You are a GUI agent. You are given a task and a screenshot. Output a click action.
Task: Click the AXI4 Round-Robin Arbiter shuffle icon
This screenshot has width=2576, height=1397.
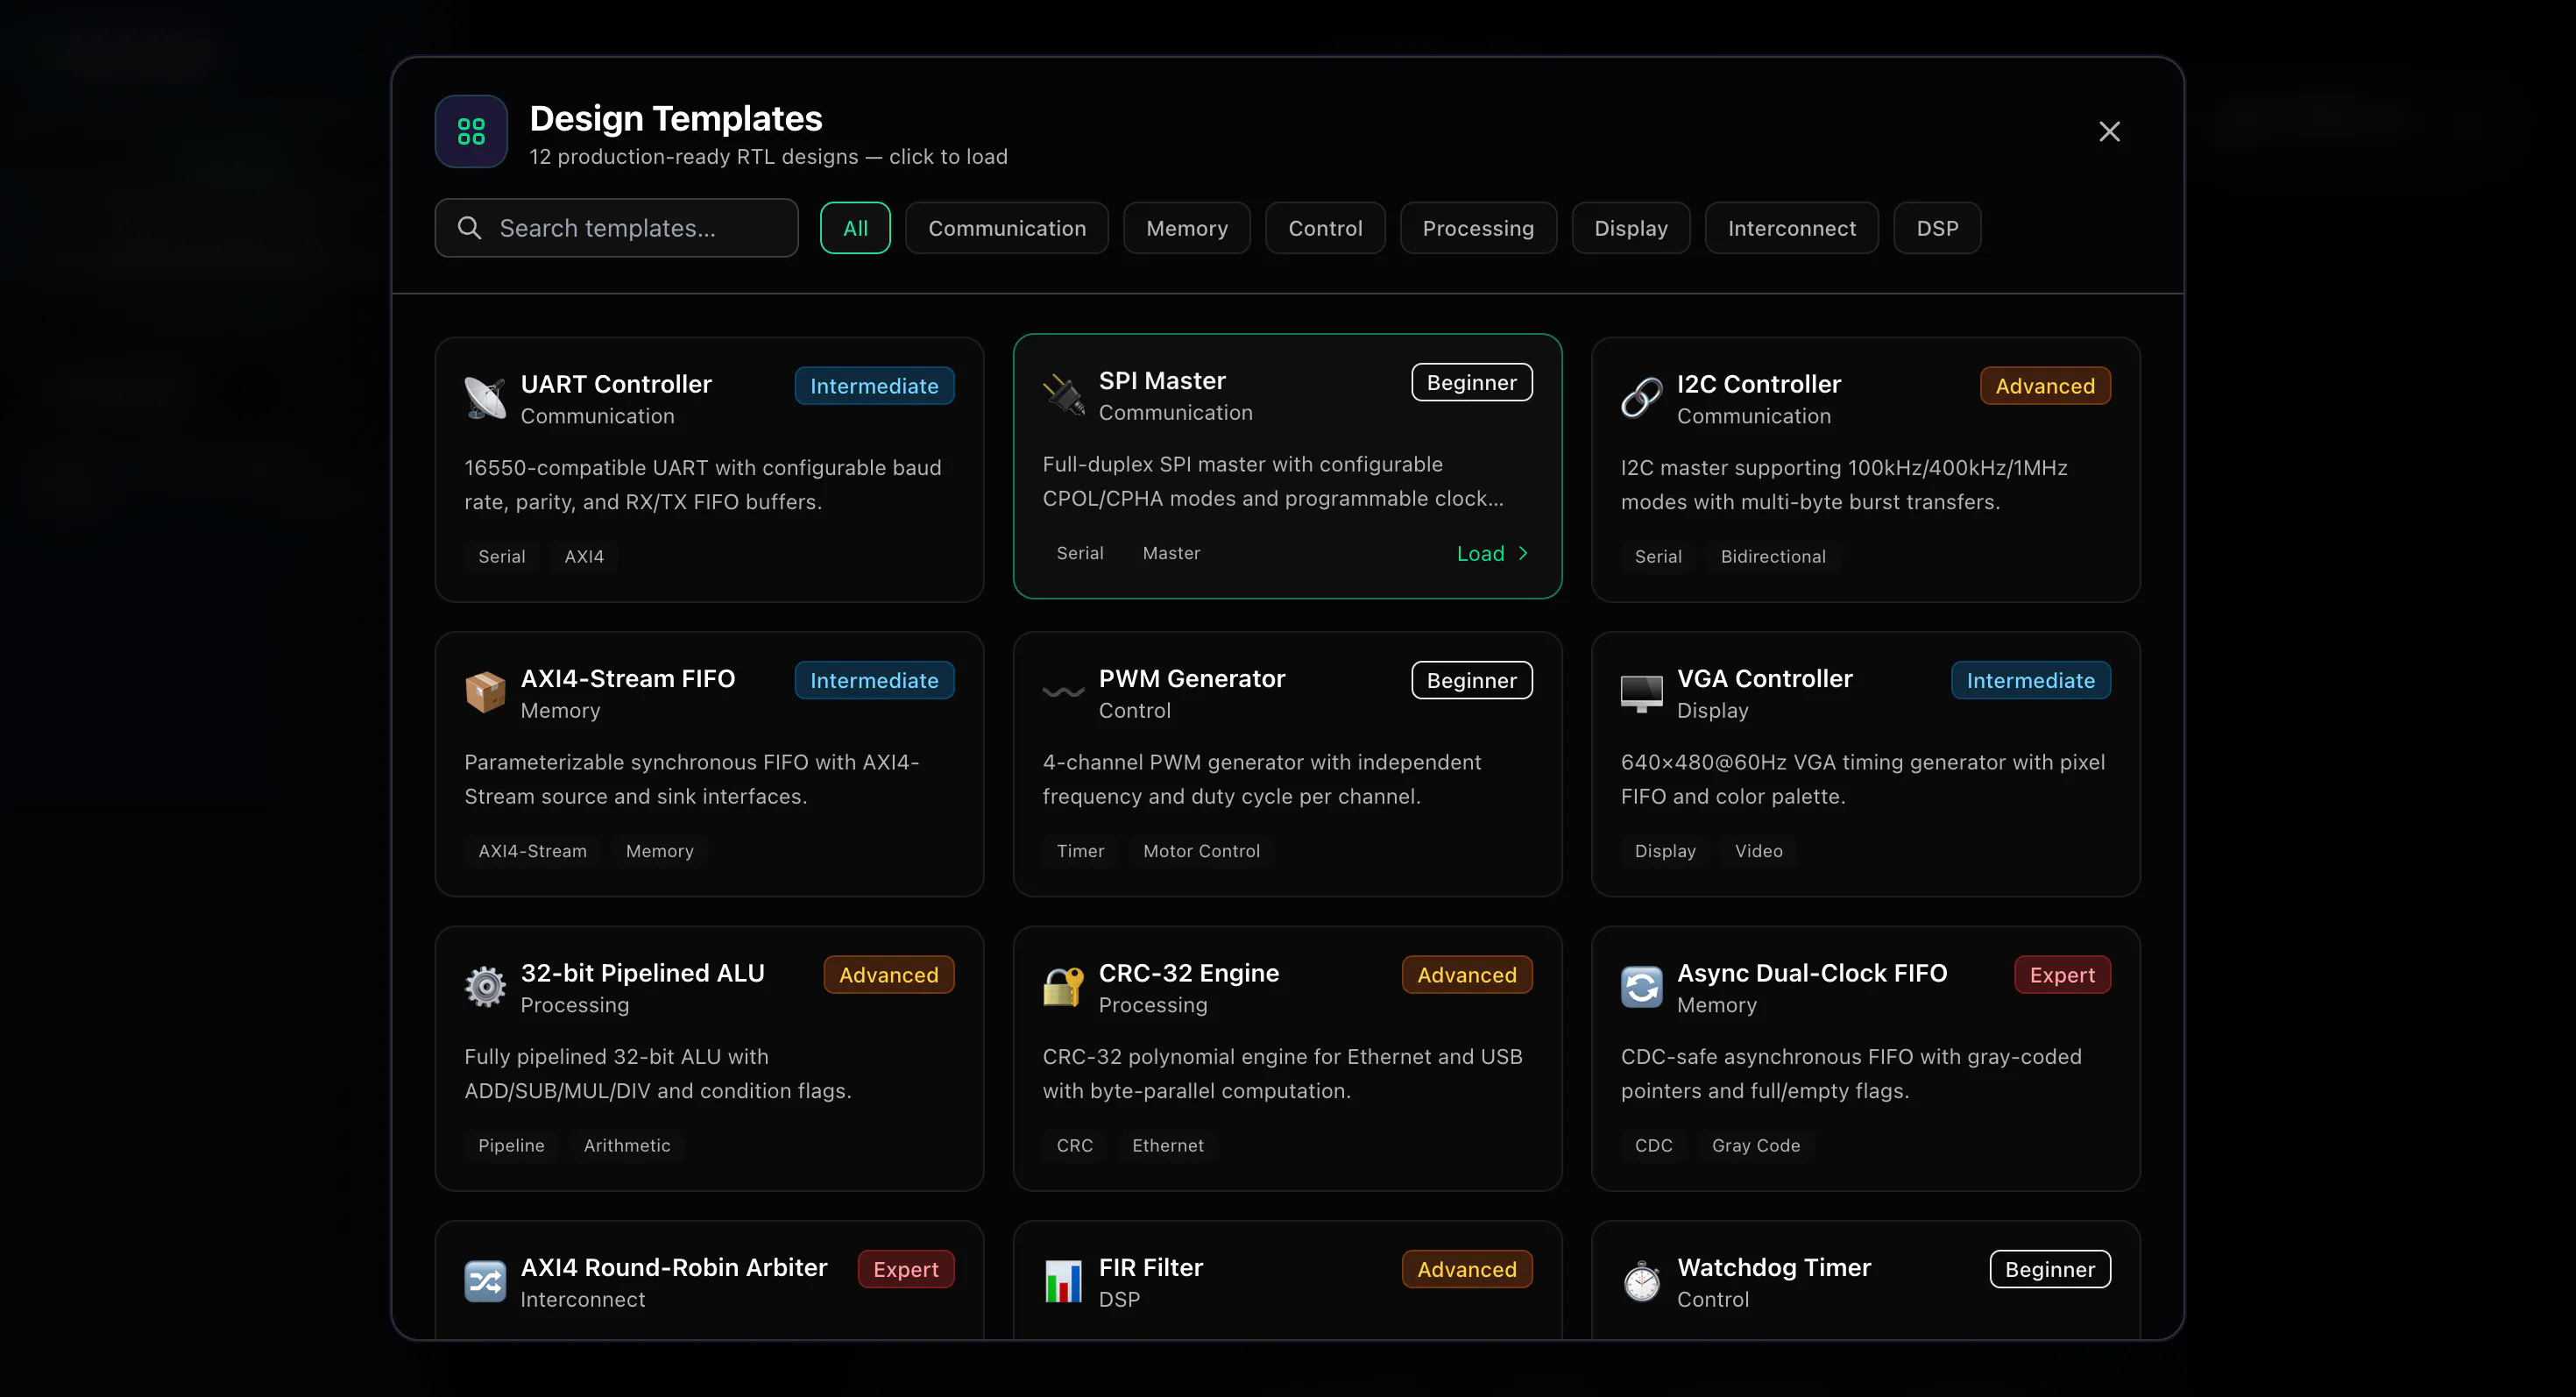click(x=485, y=1282)
